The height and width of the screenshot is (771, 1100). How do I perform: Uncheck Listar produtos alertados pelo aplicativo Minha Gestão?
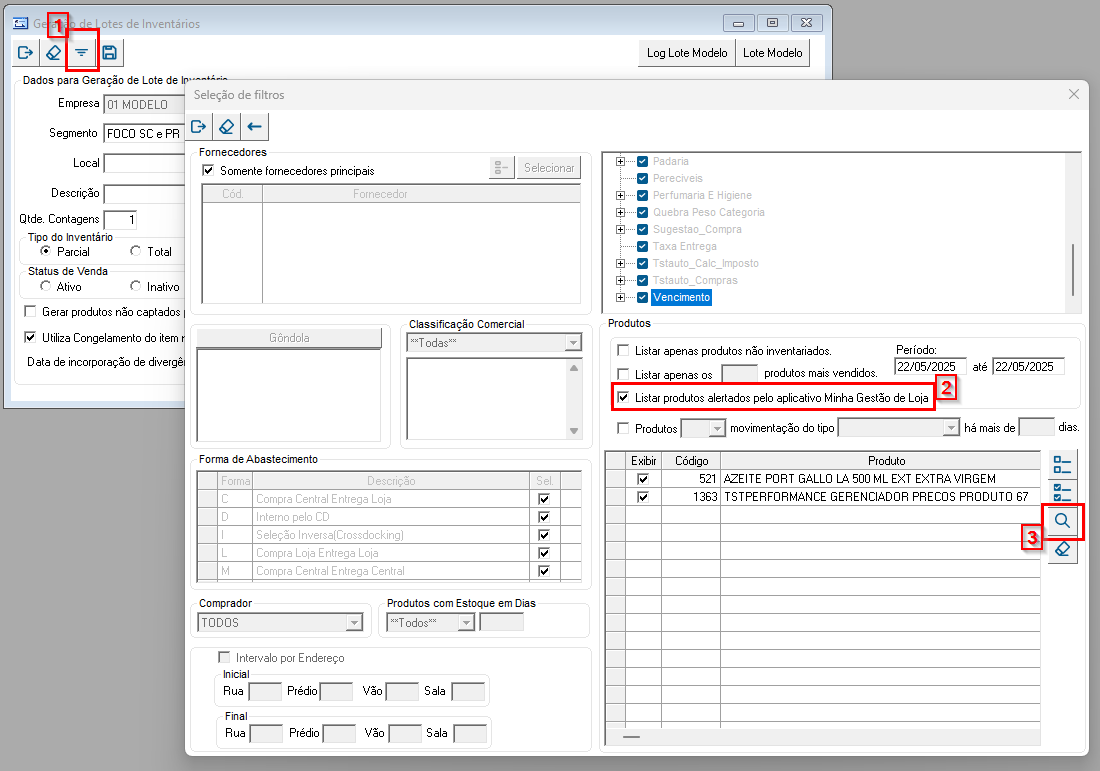pyautogui.click(x=623, y=397)
